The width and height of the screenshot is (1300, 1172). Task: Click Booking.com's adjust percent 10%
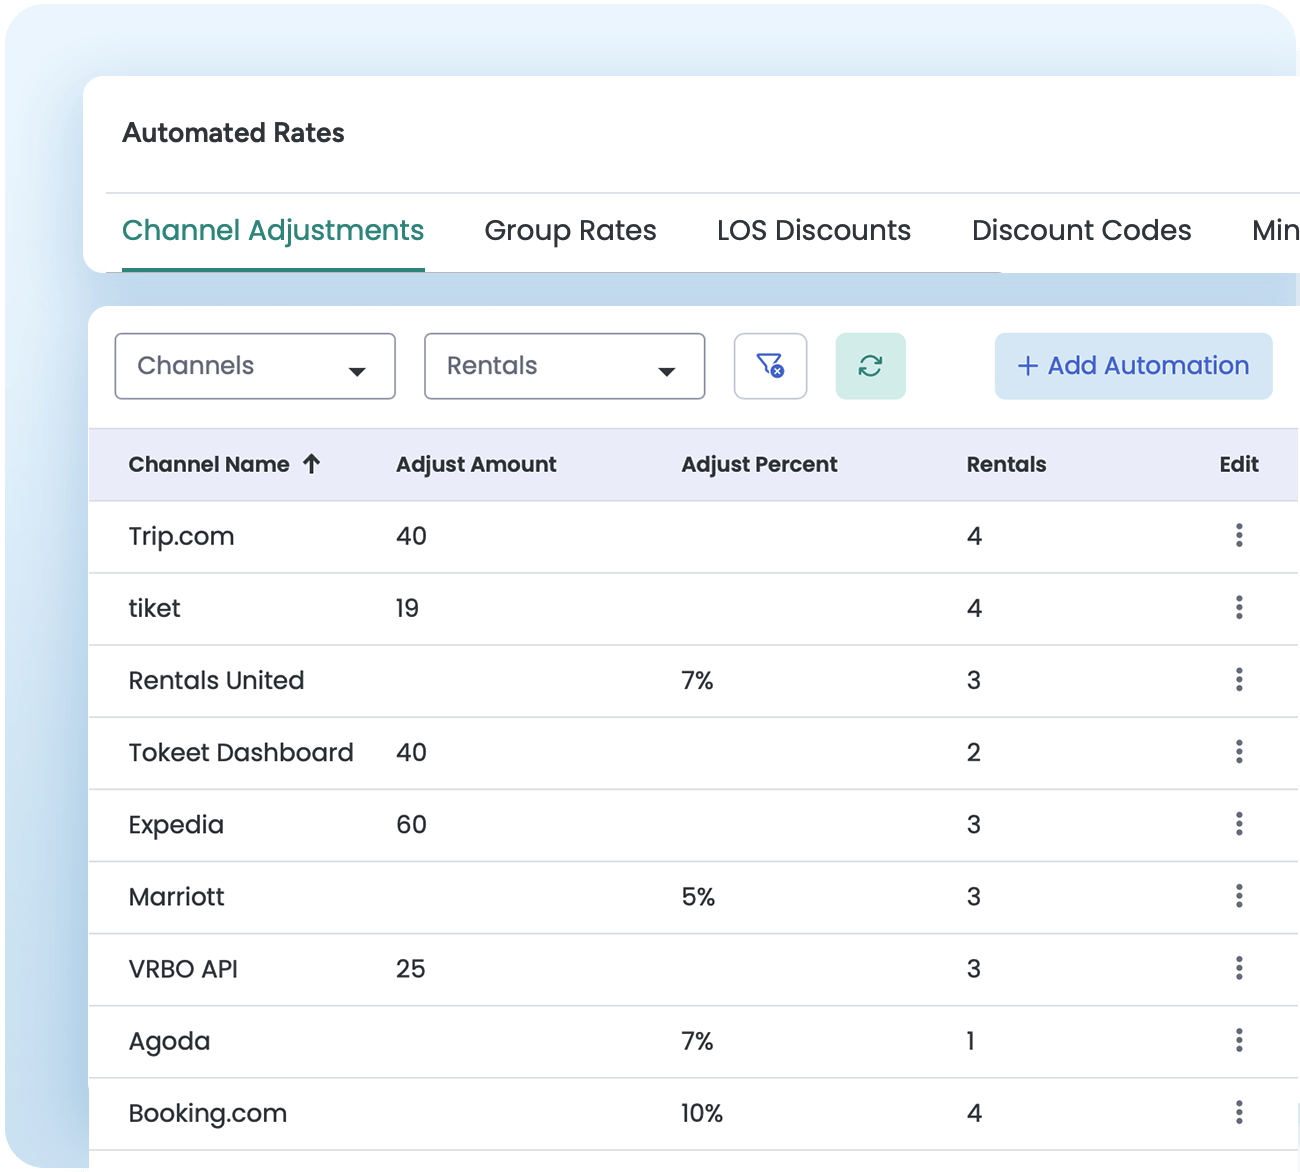[702, 1113]
